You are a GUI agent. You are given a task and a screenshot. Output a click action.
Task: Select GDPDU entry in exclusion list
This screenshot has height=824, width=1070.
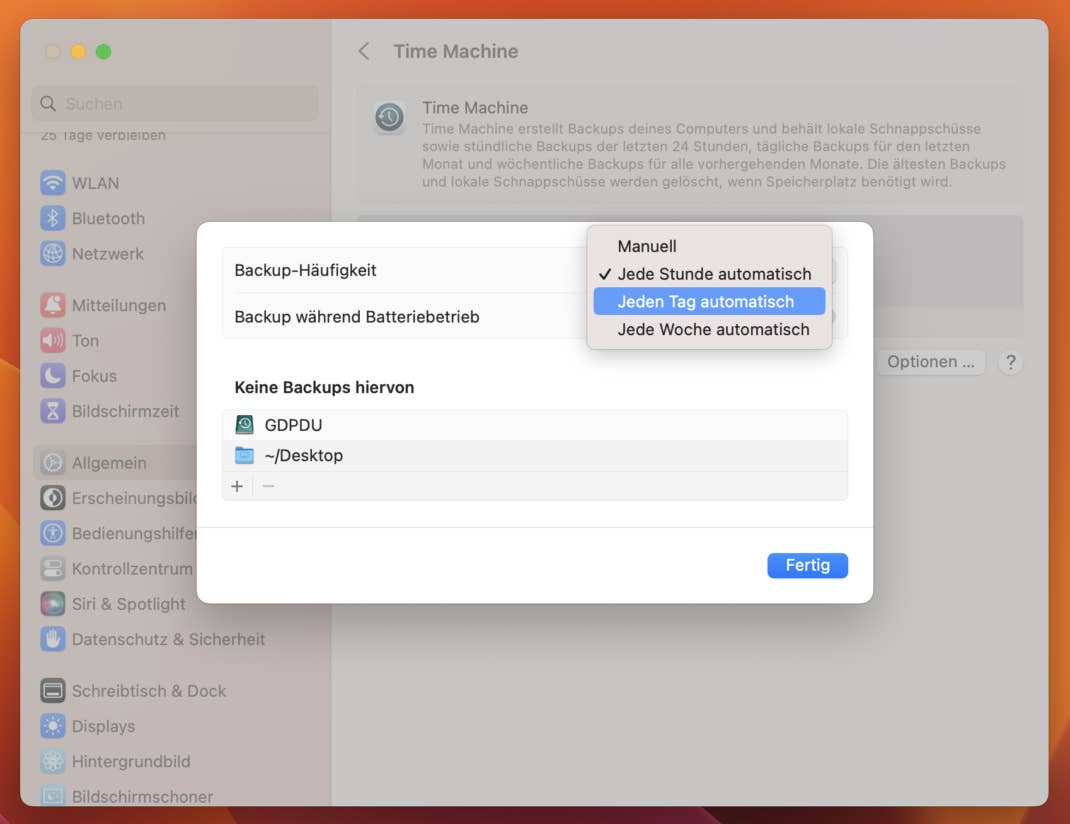(x=534, y=425)
